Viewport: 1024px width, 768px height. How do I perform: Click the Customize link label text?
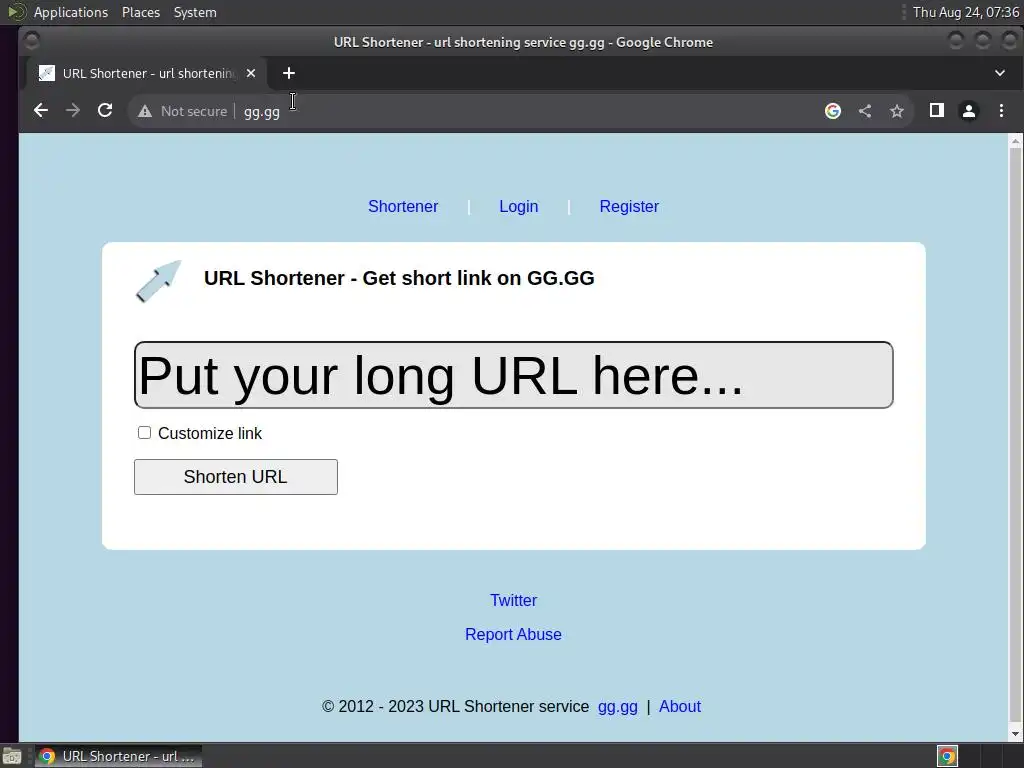click(x=210, y=433)
